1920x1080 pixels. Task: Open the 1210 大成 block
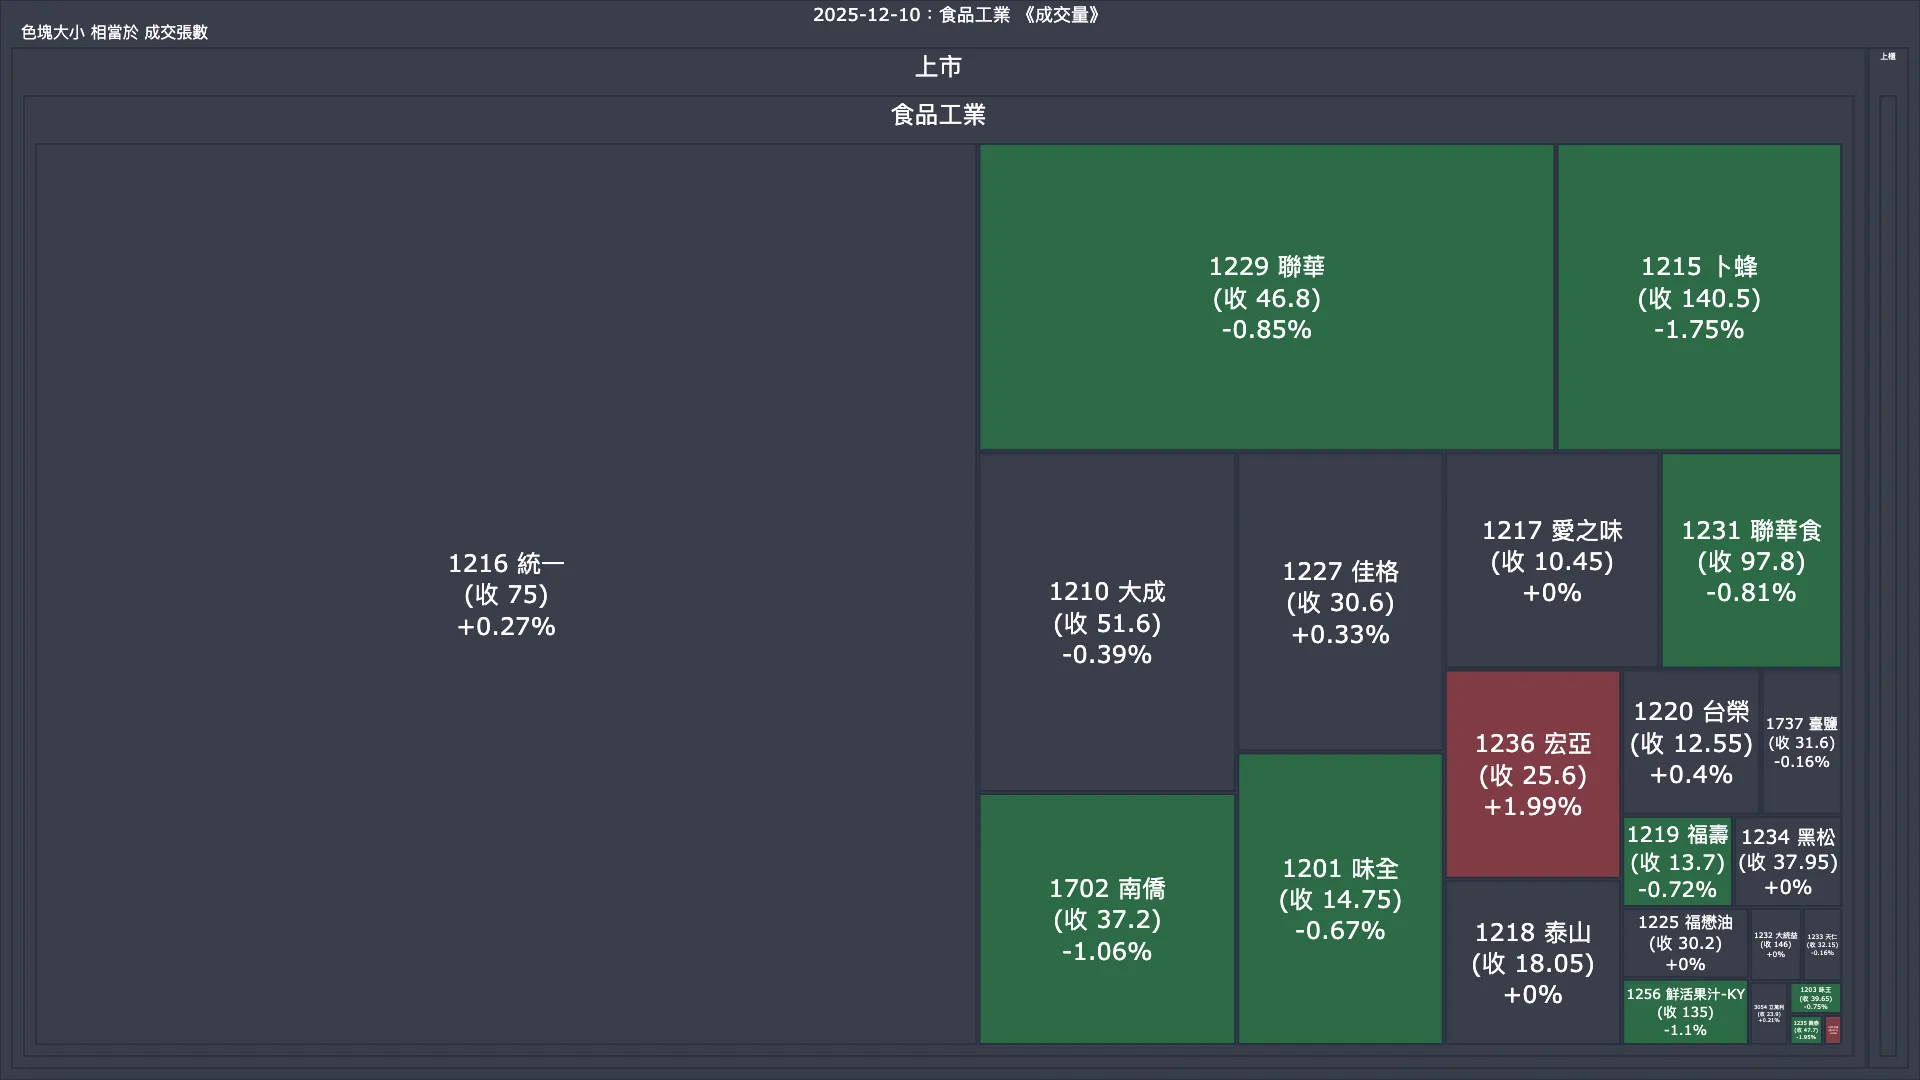pyautogui.click(x=1106, y=622)
